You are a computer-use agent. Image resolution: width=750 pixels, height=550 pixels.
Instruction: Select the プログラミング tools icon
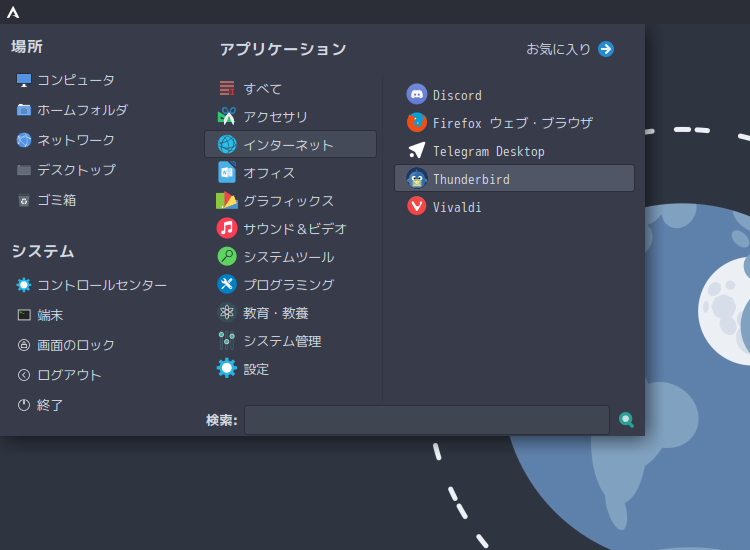(x=227, y=284)
